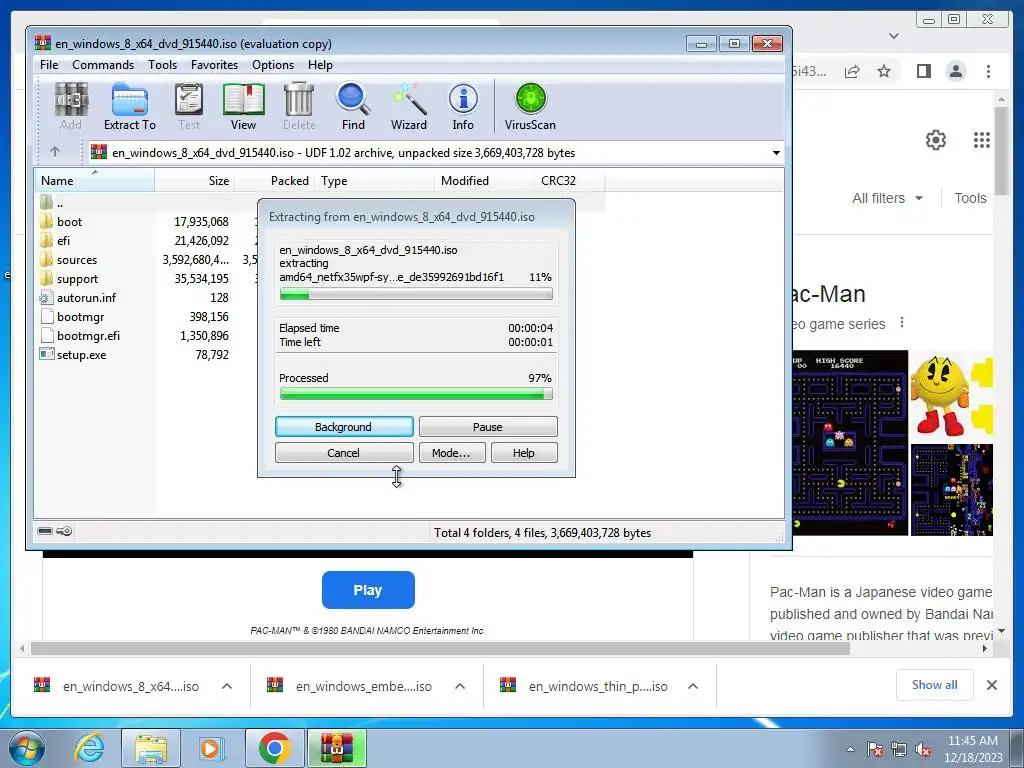Expand en_windows_embe download options chevron
This screenshot has width=1024, height=768.
(460, 686)
